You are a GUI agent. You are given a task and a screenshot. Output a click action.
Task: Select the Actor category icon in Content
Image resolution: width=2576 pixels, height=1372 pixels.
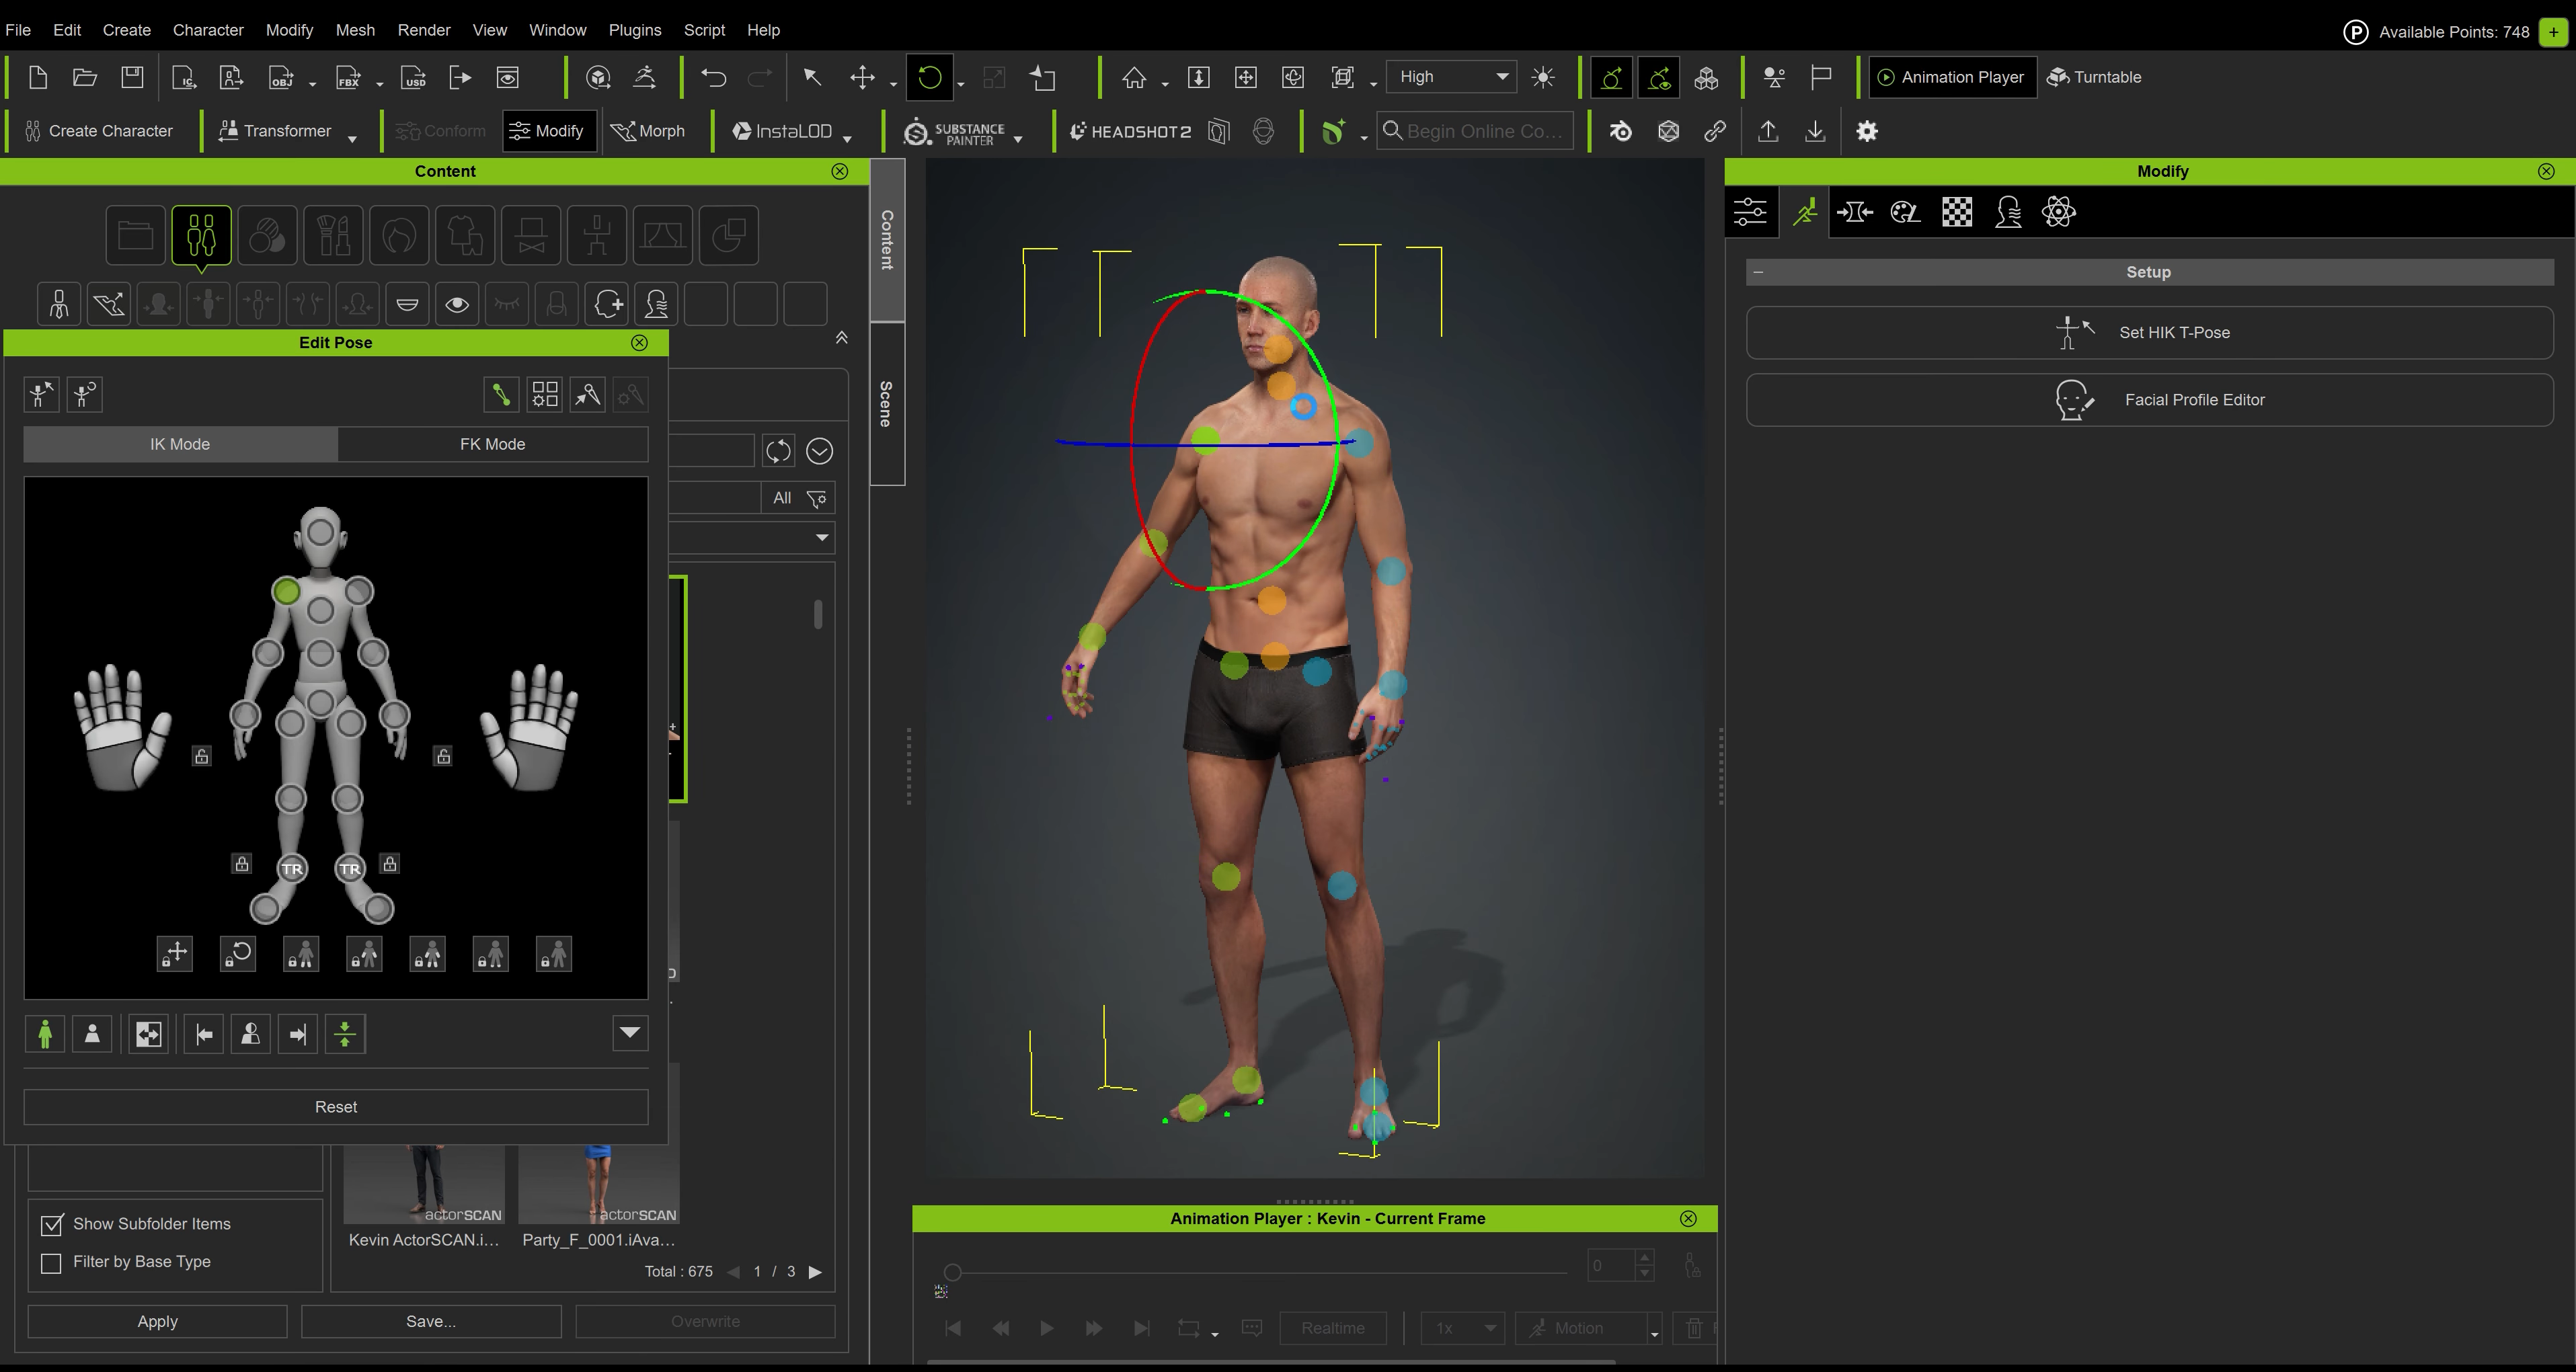tap(202, 236)
